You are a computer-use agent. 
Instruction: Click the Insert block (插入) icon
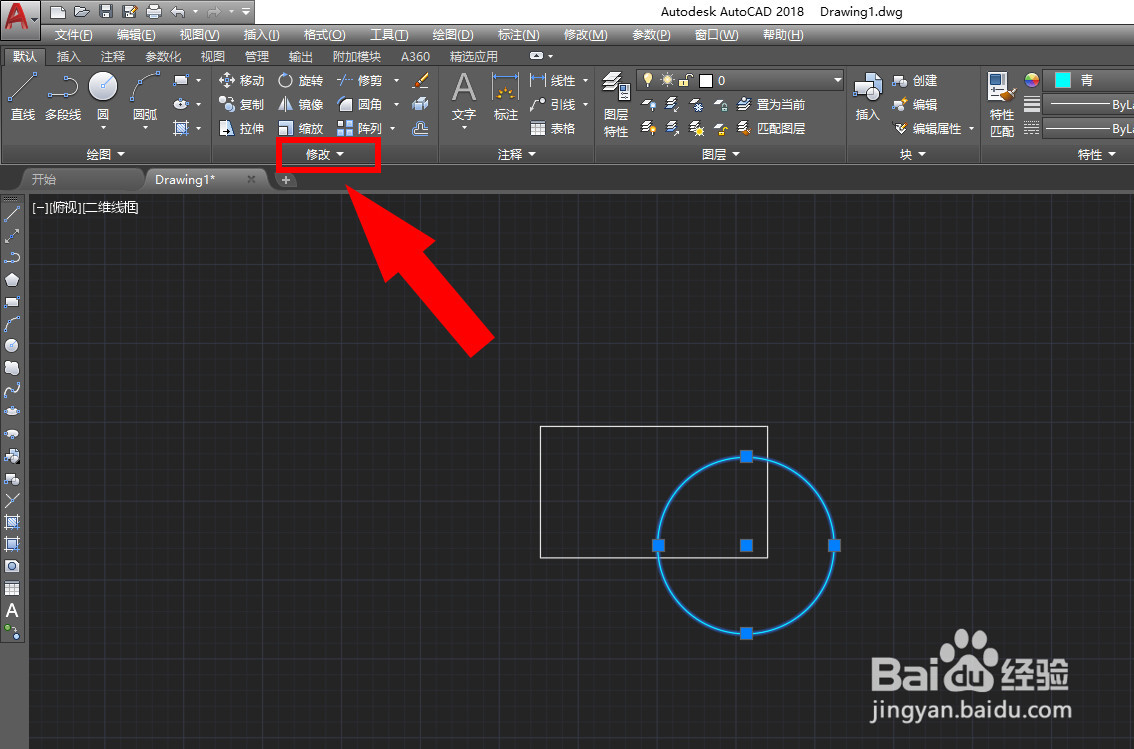click(x=867, y=96)
